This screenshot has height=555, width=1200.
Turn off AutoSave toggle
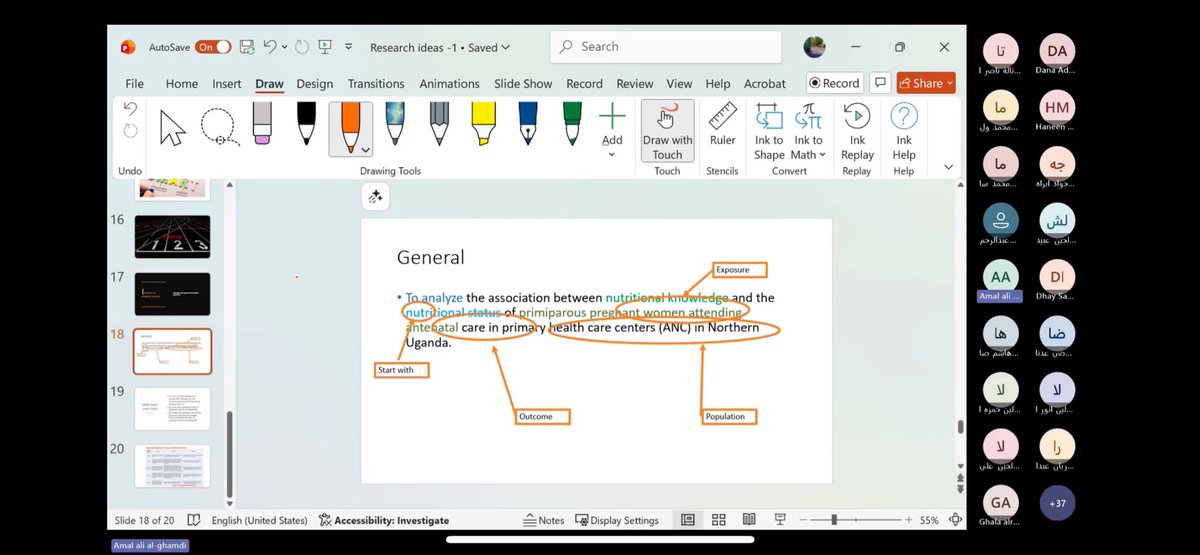[x=214, y=47]
